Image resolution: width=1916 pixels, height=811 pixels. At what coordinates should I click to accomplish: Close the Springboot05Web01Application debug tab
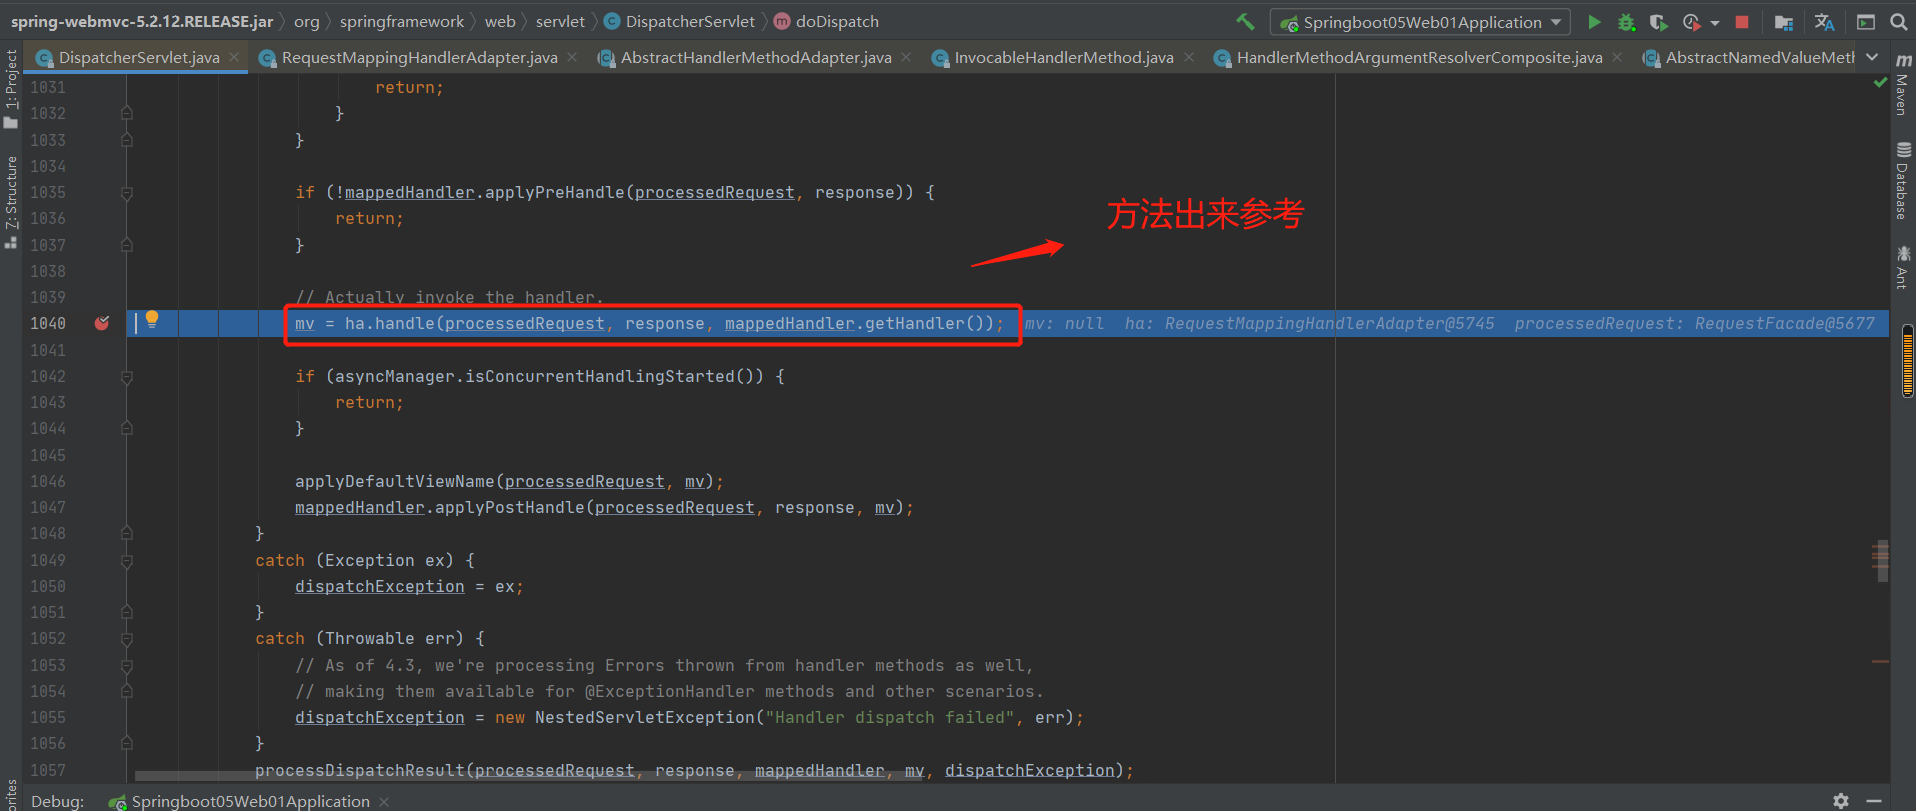coord(384,801)
